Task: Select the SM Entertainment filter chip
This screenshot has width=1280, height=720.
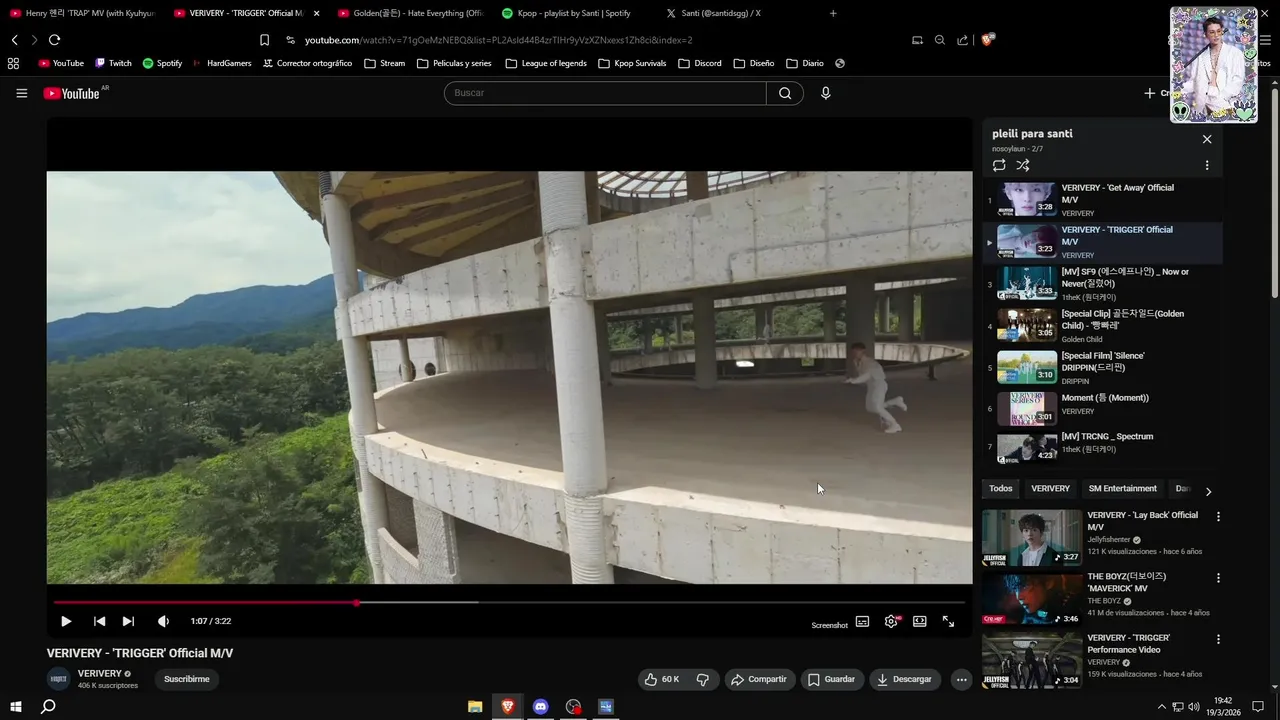Action: tap(1122, 489)
